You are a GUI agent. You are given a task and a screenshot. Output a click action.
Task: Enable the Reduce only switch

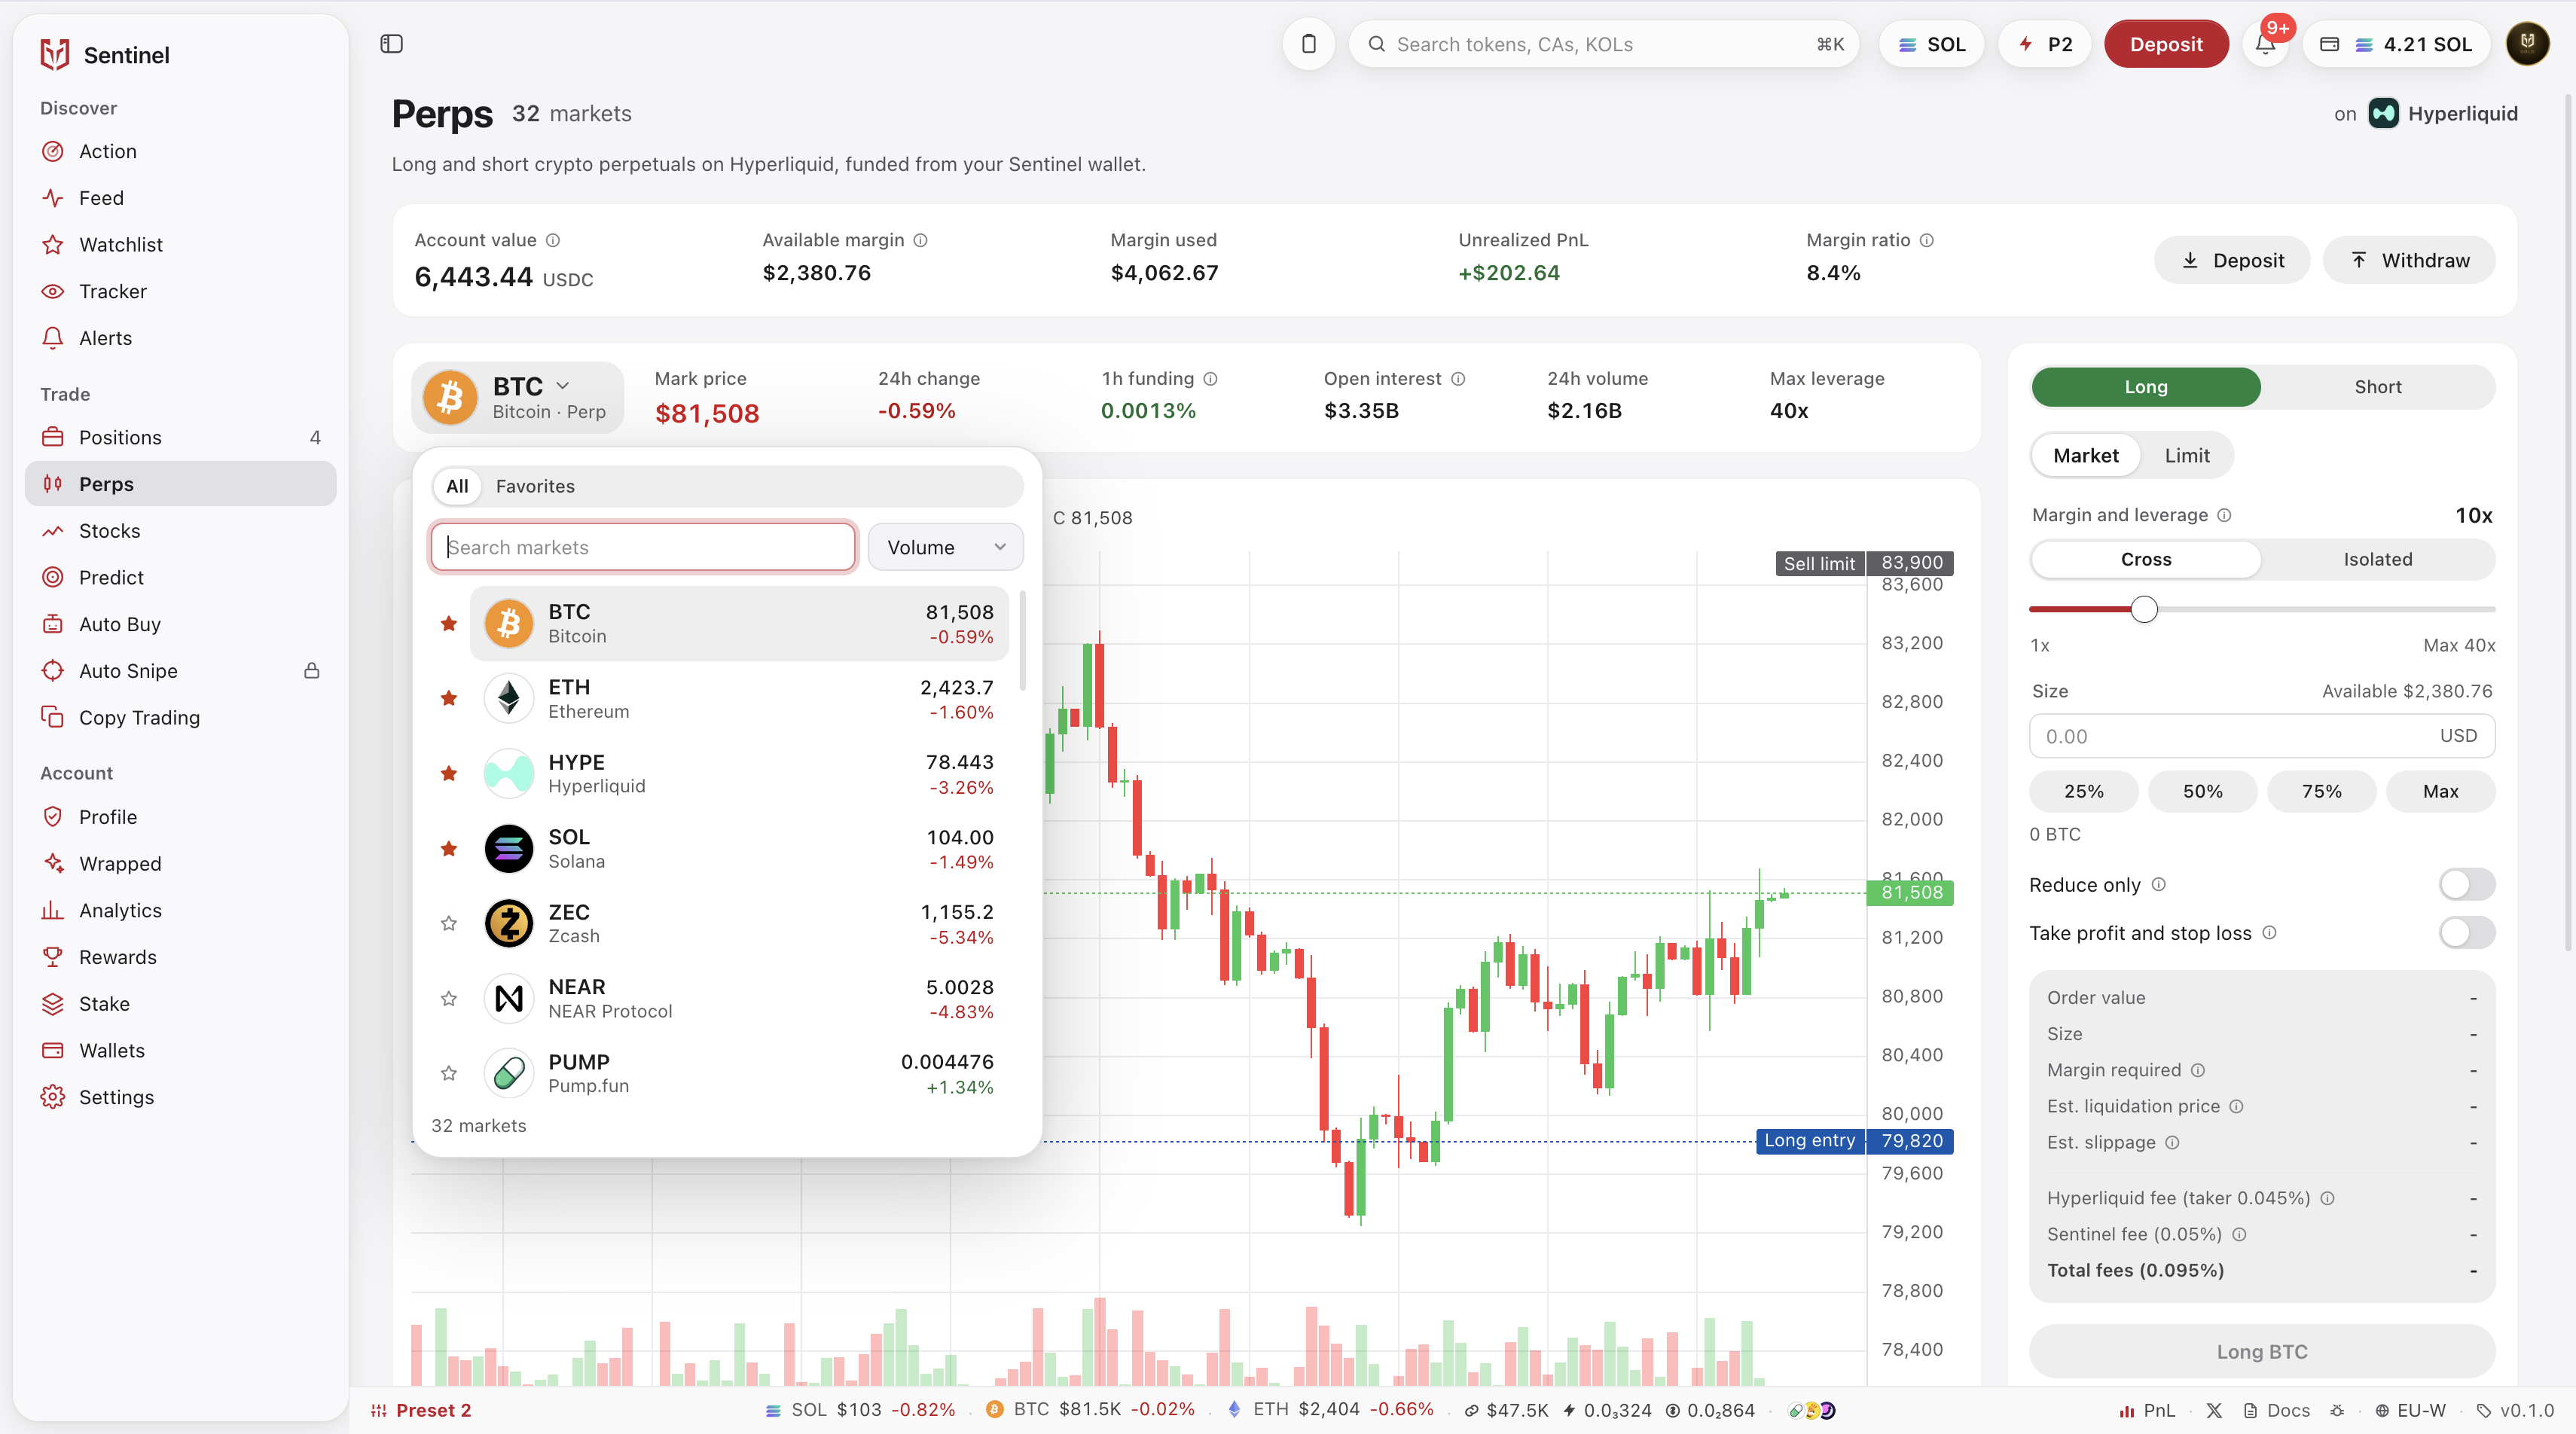coord(2466,885)
